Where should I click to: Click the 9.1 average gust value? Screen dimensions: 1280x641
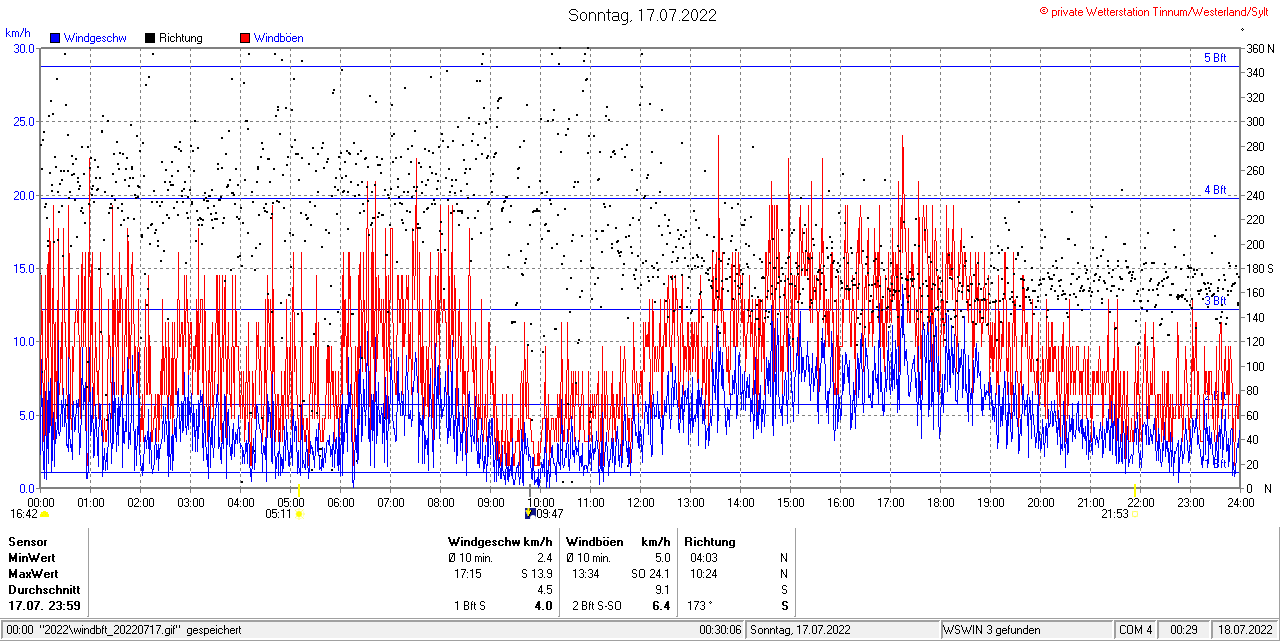point(662,590)
